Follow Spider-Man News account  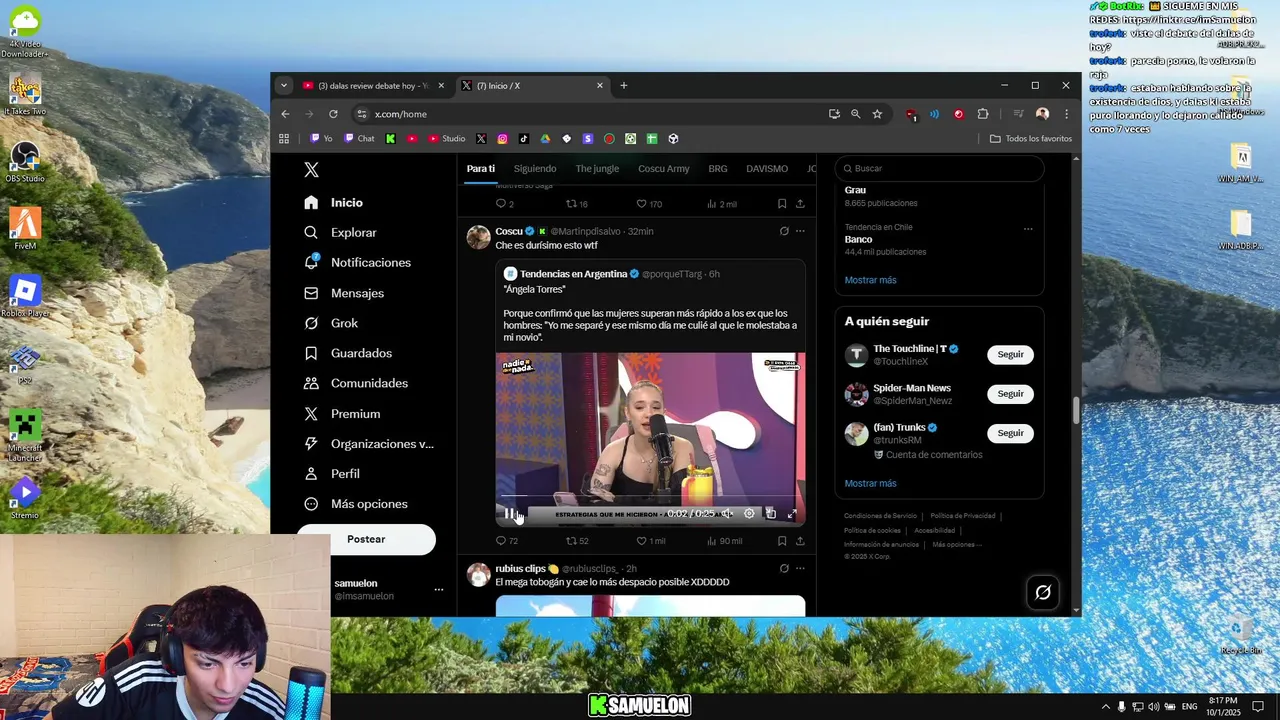point(1010,393)
